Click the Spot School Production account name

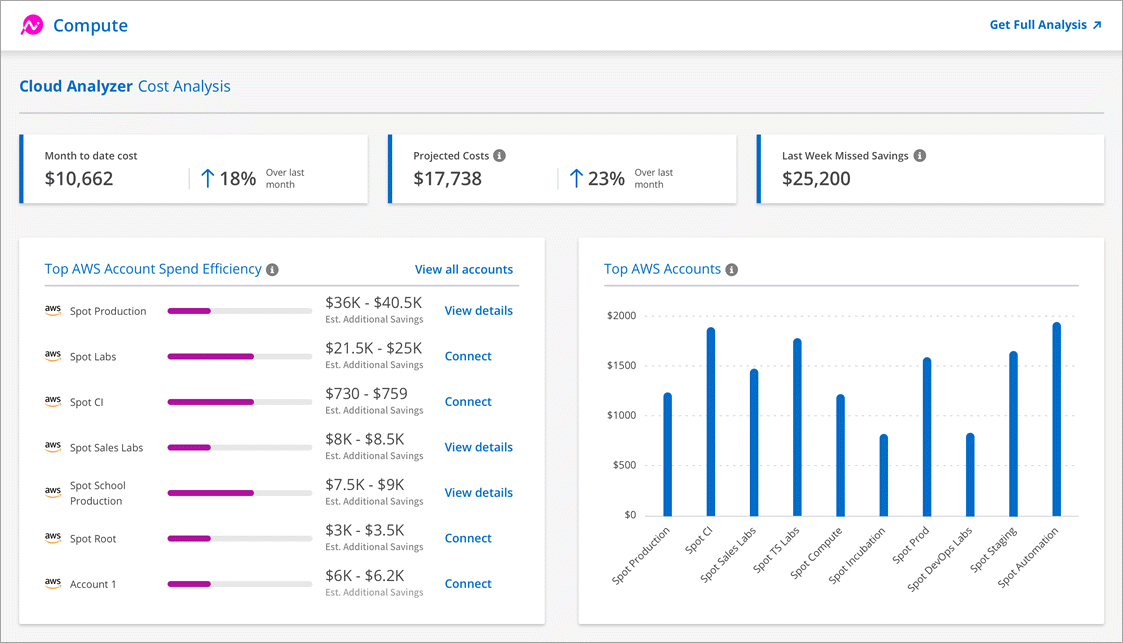click(x=98, y=493)
